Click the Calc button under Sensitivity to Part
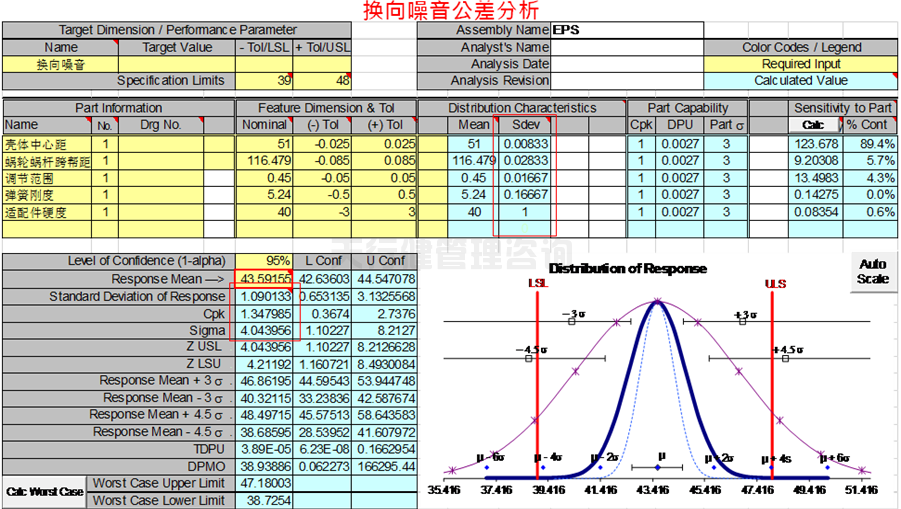Image resolution: width=901 pixels, height=509 pixels. point(813,125)
